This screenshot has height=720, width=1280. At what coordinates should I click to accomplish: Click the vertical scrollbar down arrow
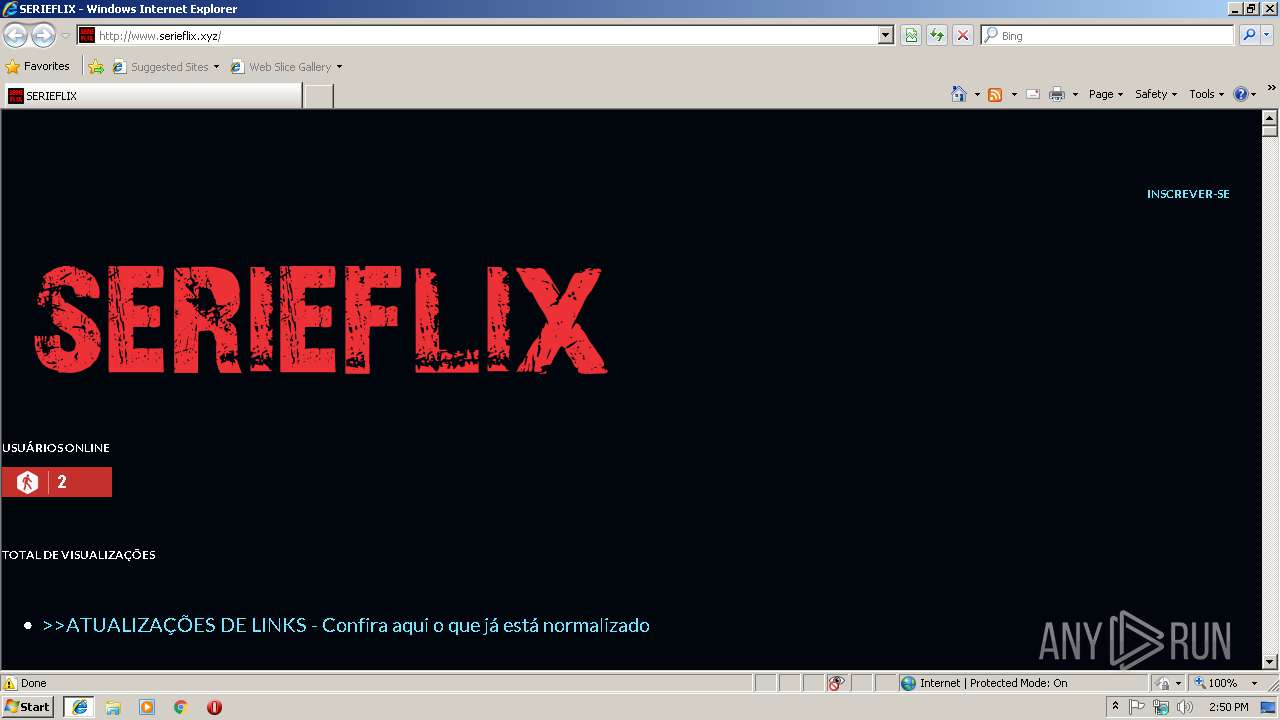pos(1270,662)
